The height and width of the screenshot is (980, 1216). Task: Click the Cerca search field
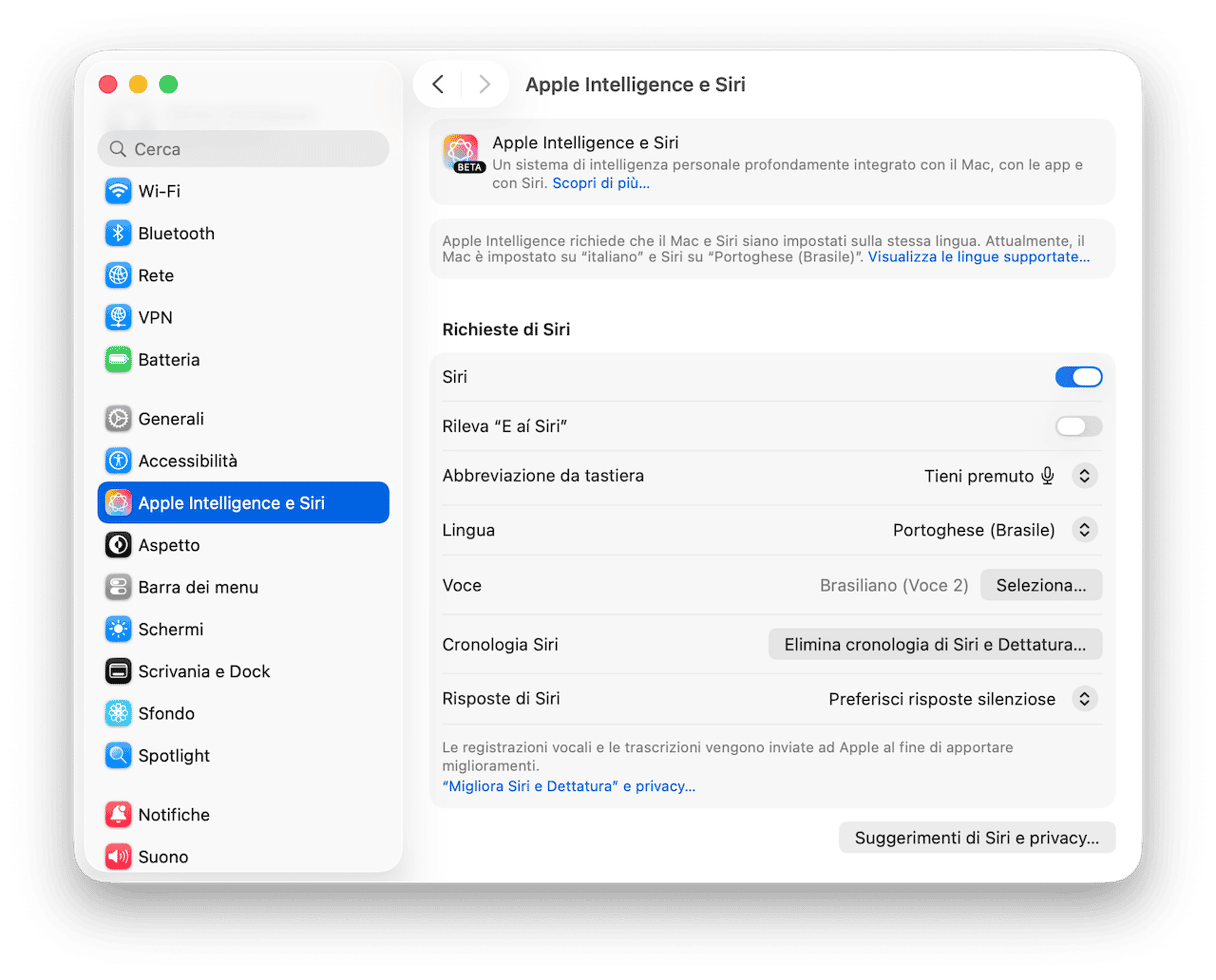[x=243, y=149]
